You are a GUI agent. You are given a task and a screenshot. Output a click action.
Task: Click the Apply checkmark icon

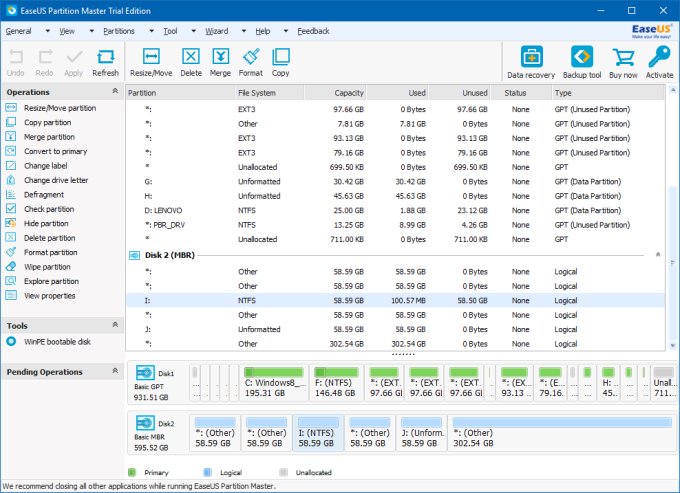click(74, 63)
